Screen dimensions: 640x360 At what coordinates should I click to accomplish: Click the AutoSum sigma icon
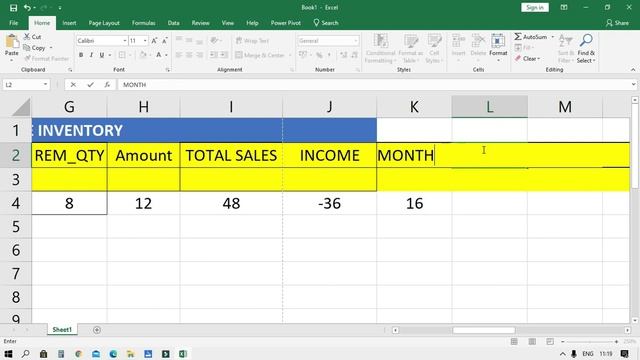coord(518,36)
